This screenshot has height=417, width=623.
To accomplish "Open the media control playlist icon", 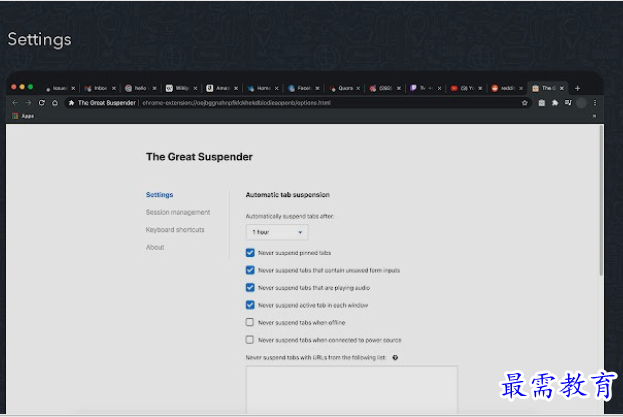I will pyautogui.click(x=568, y=103).
